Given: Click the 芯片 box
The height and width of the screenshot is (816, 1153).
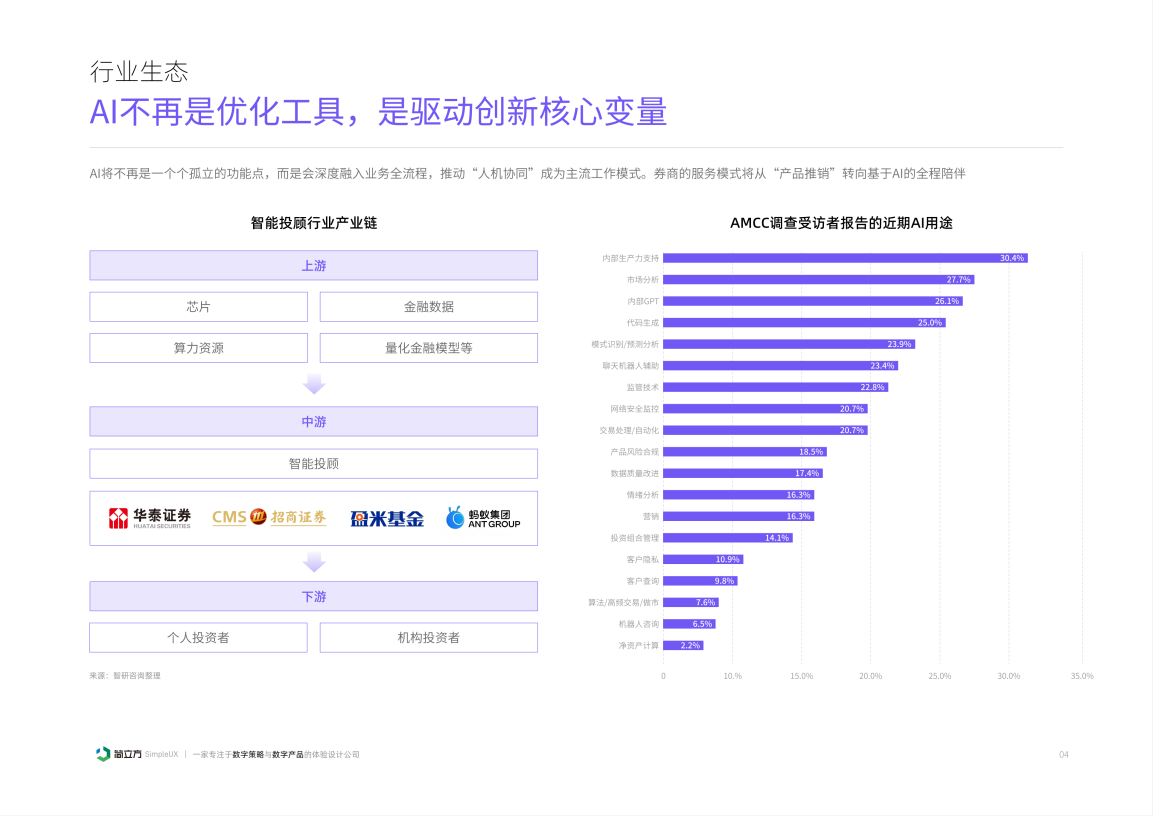Looking at the screenshot, I should [198, 307].
